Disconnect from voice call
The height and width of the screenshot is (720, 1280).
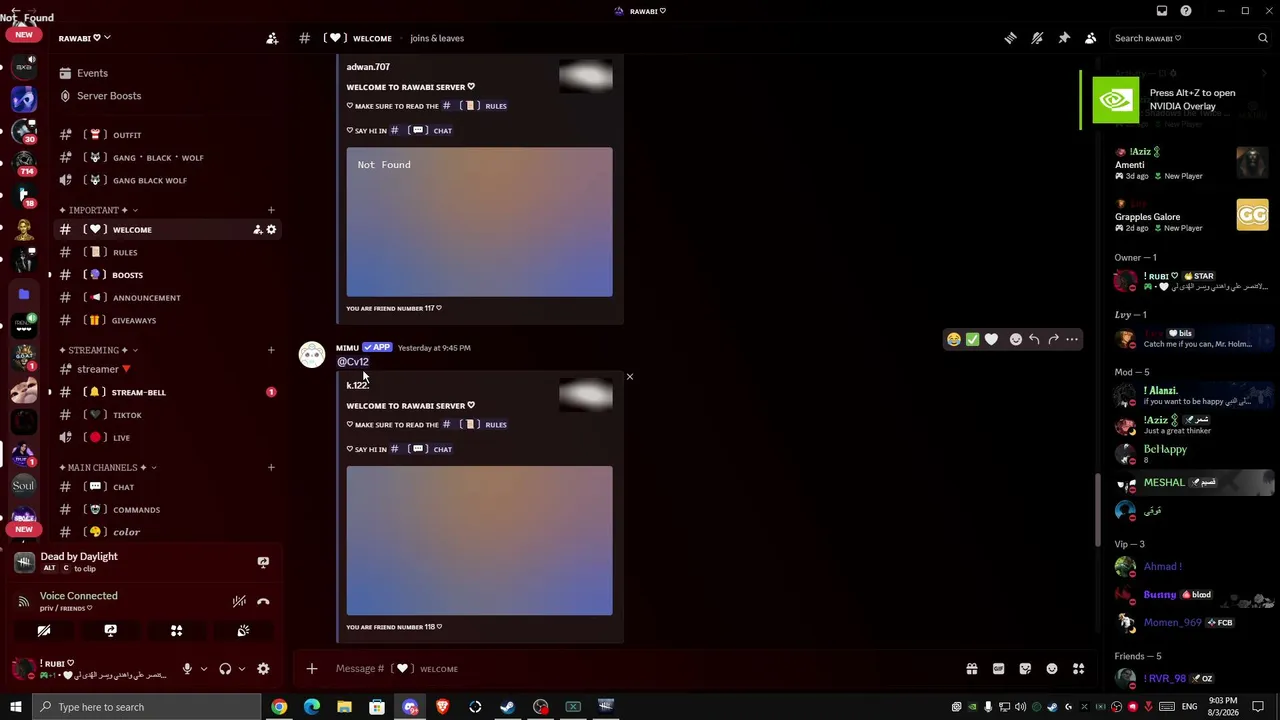pos(263,601)
